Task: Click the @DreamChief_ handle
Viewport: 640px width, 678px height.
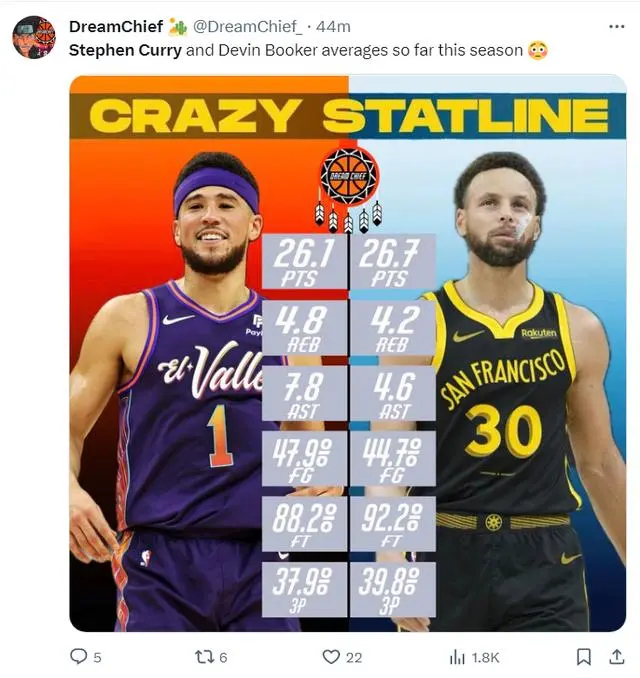Action: (x=247, y=26)
